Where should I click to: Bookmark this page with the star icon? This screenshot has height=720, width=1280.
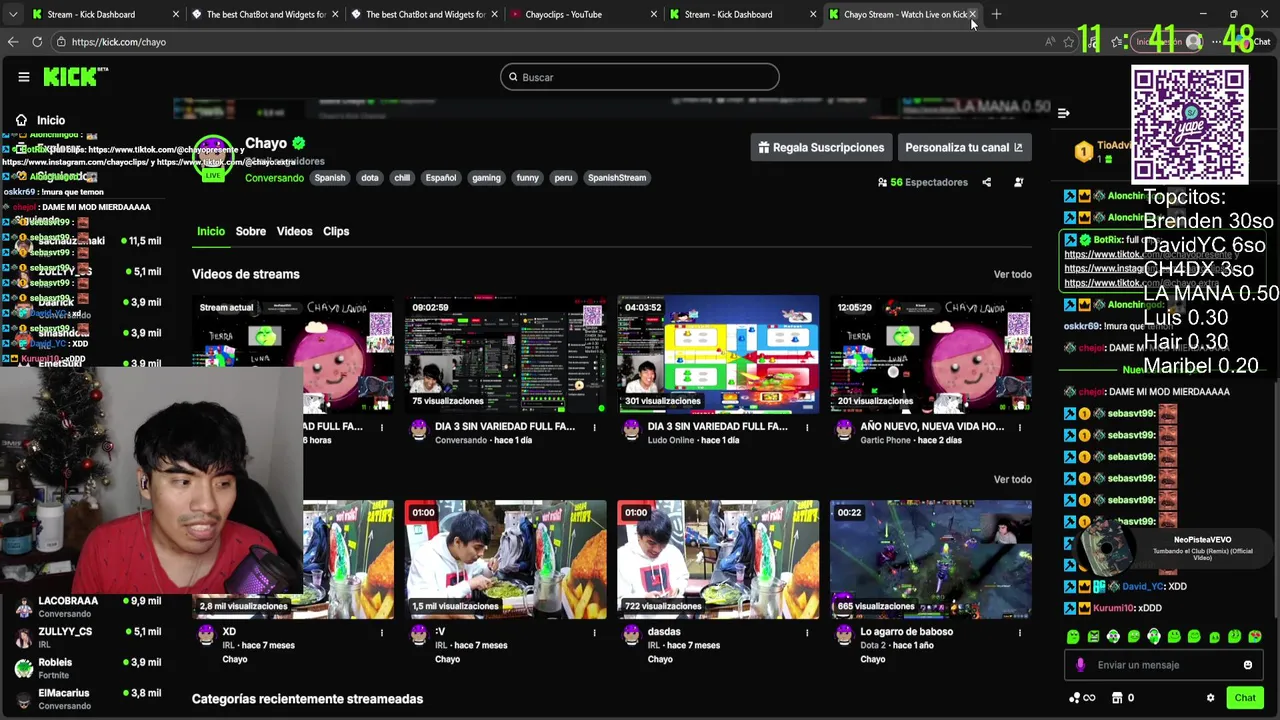point(1069,42)
